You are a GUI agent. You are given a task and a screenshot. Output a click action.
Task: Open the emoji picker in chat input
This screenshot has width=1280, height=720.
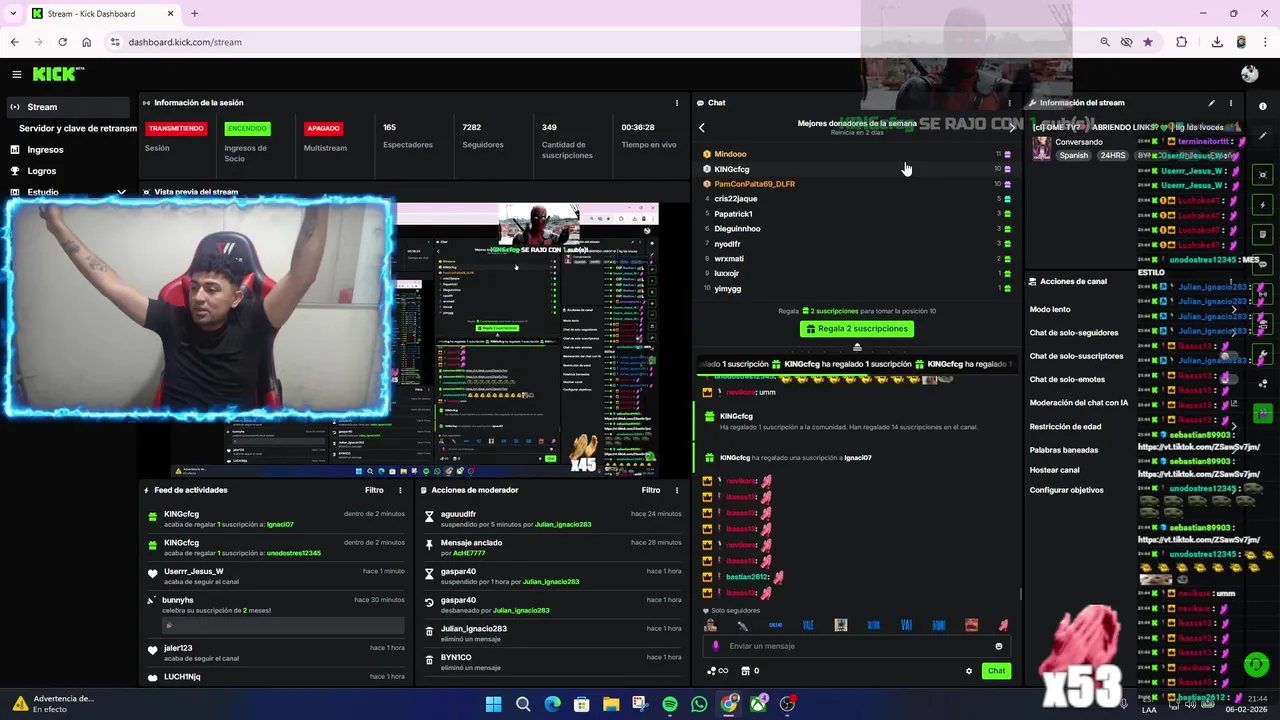[x=998, y=646]
